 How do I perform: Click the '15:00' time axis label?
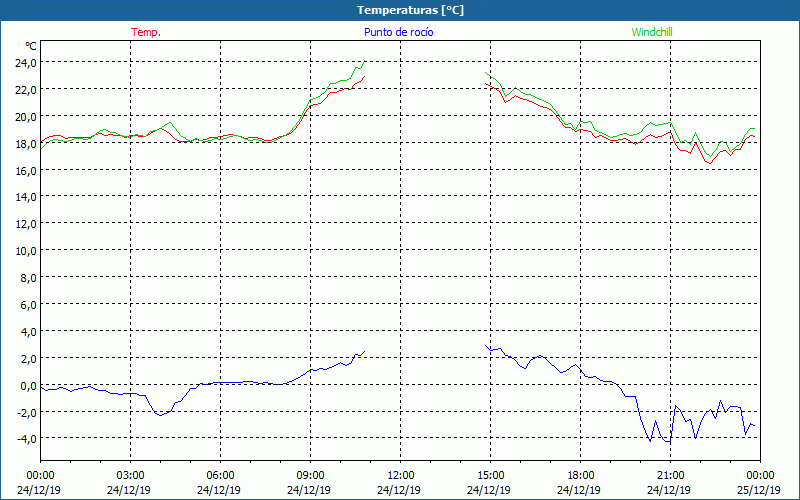490,476
